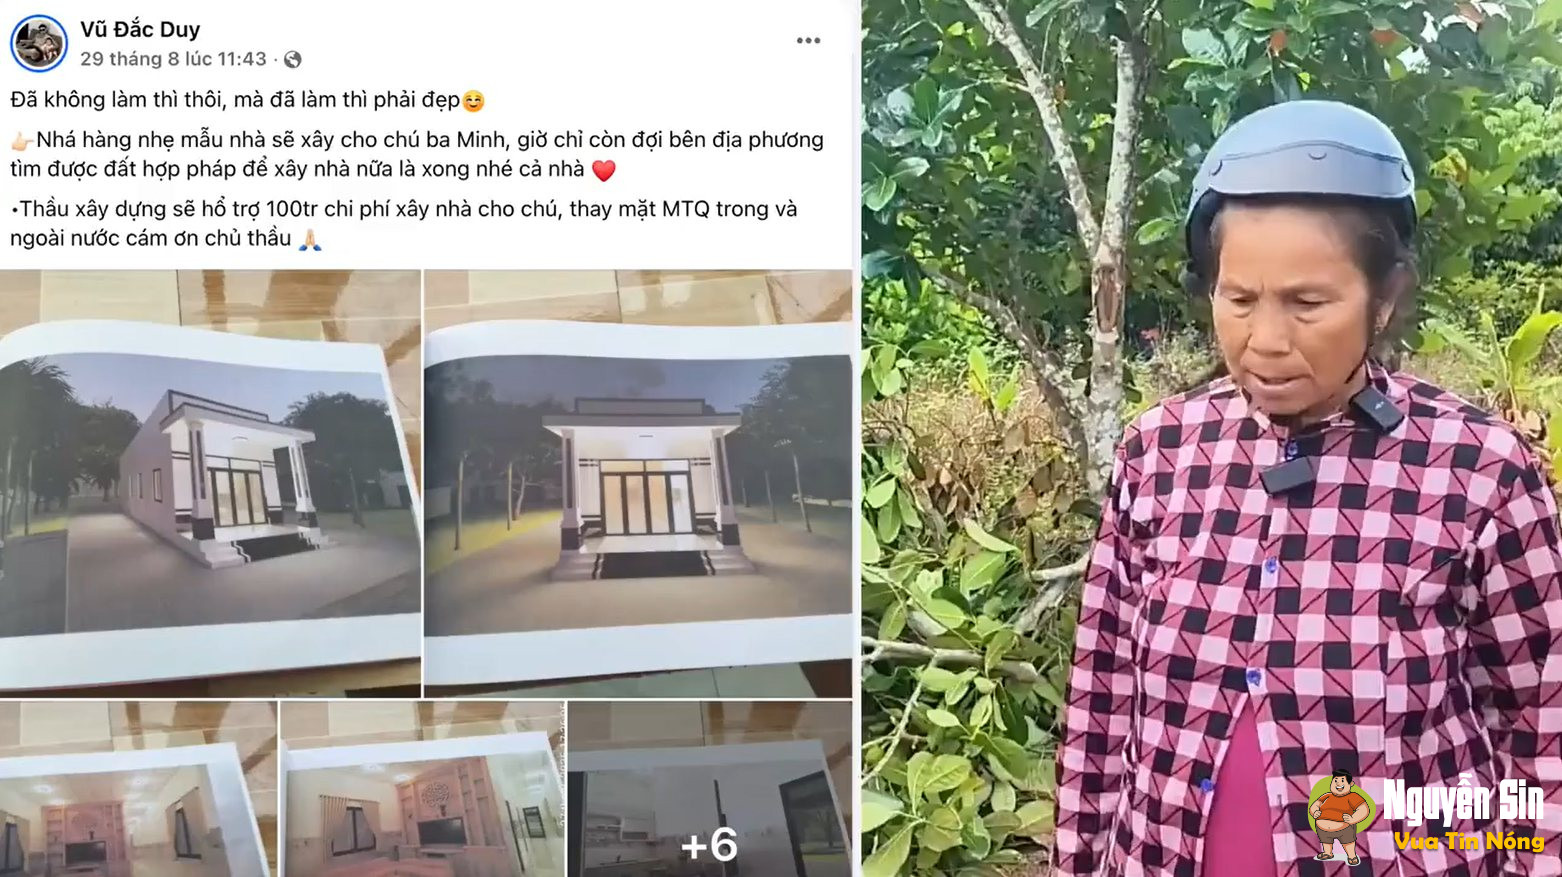1562x877 pixels.
Task: Open the angled house render photo
Action: [210, 483]
